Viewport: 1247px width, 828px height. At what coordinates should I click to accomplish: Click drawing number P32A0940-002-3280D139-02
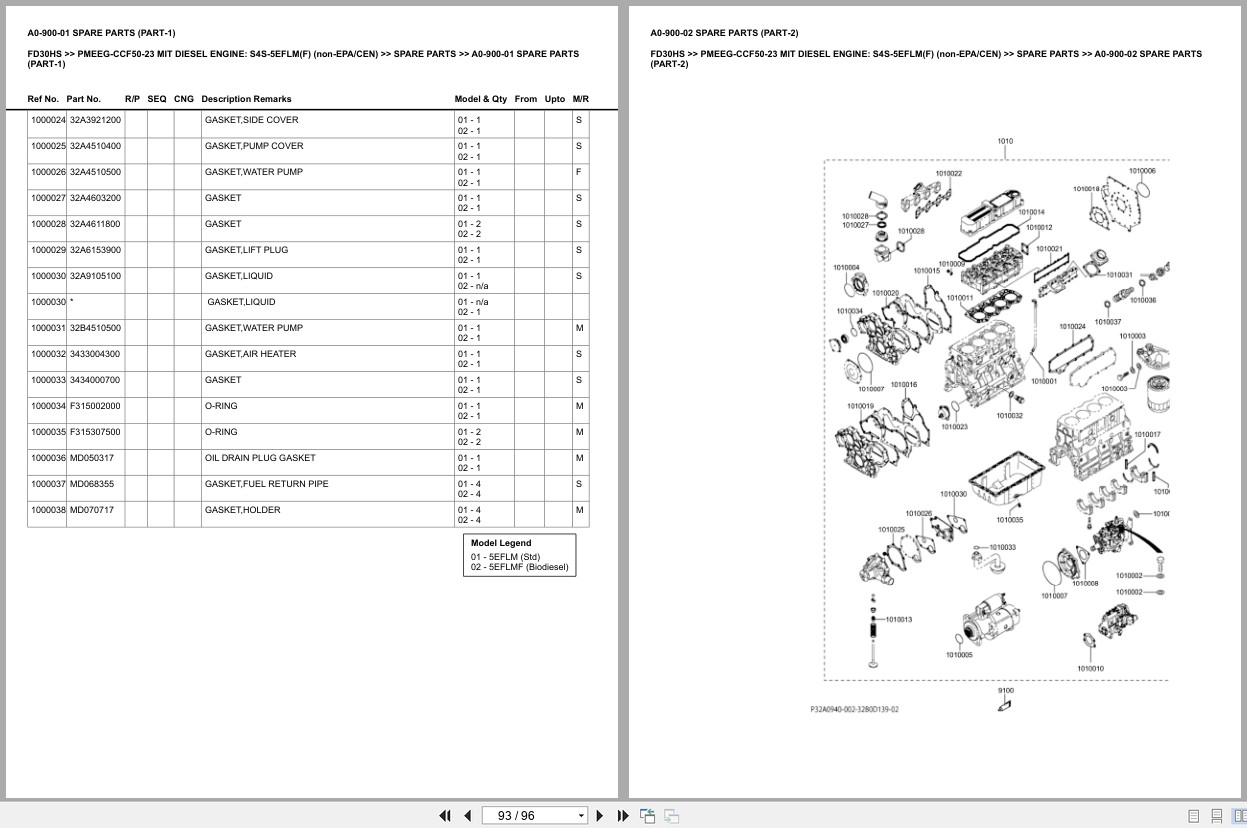[854, 709]
